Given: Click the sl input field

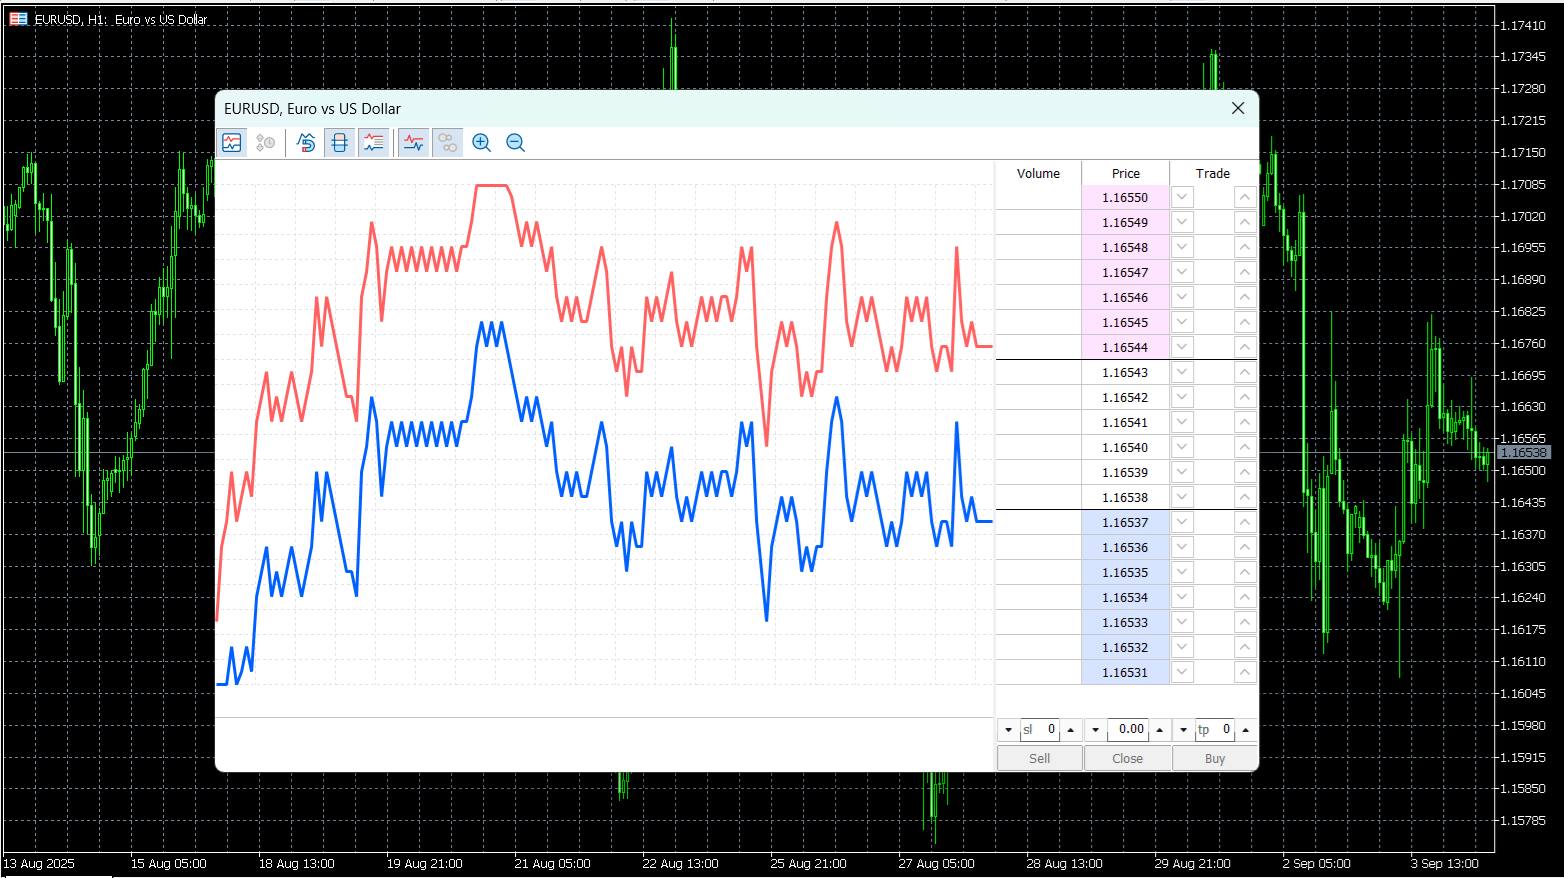Looking at the screenshot, I should click(1039, 730).
